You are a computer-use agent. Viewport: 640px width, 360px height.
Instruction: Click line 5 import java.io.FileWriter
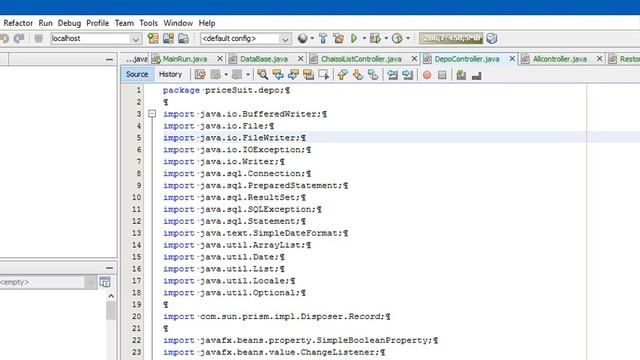pyautogui.click(x=234, y=138)
